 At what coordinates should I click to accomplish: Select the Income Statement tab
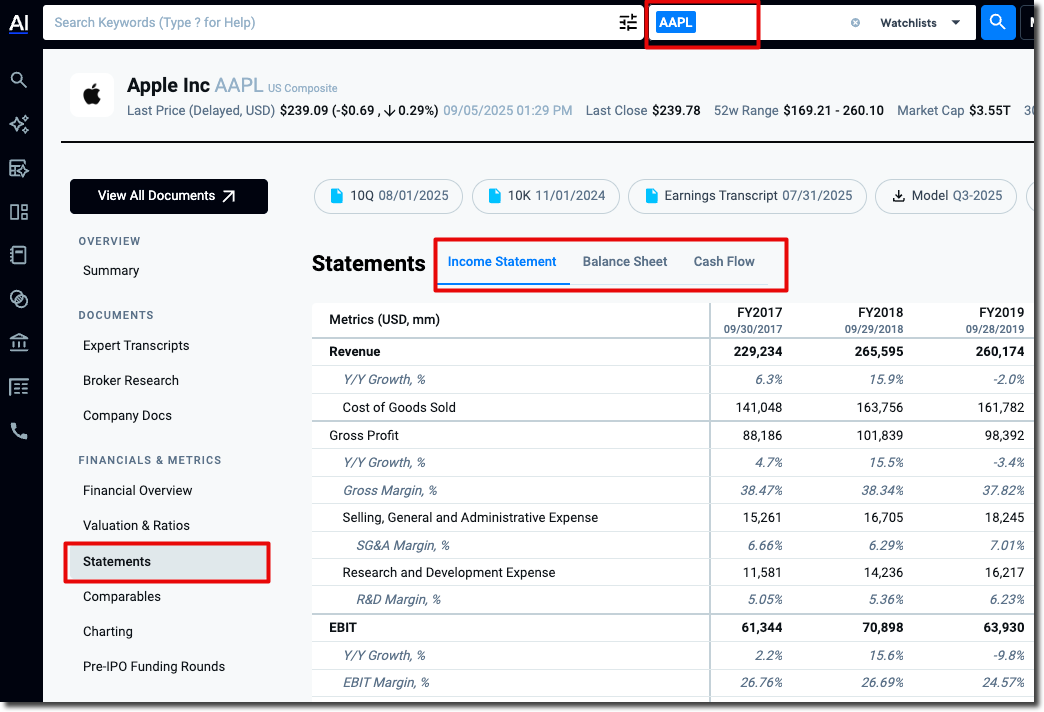click(x=502, y=262)
